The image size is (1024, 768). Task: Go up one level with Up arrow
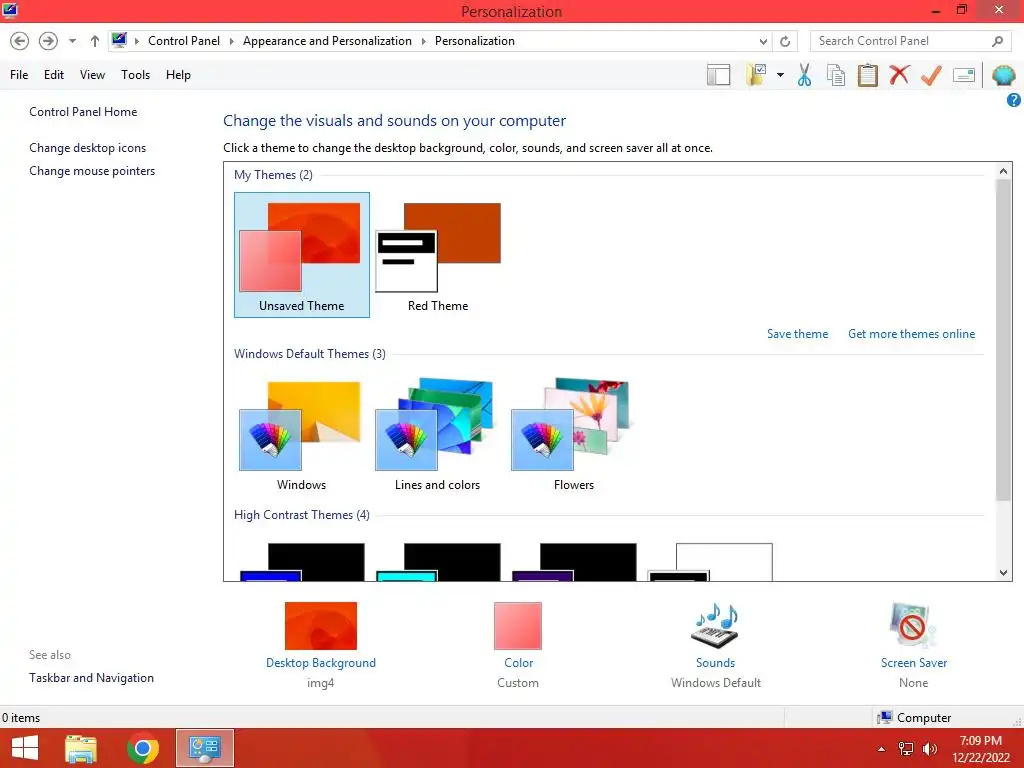click(x=95, y=41)
